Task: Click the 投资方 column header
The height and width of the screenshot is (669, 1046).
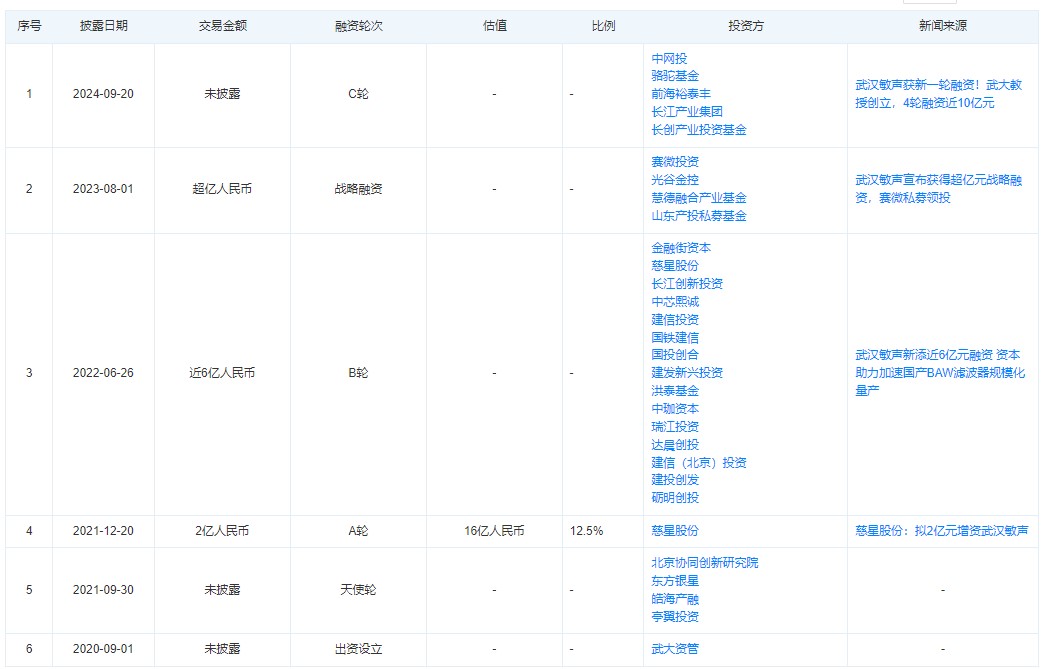Action: tap(746, 26)
